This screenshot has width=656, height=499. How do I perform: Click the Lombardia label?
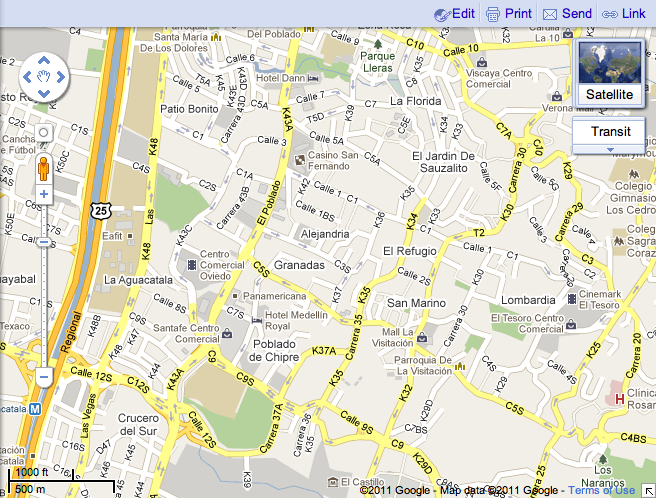tap(528, 300)
